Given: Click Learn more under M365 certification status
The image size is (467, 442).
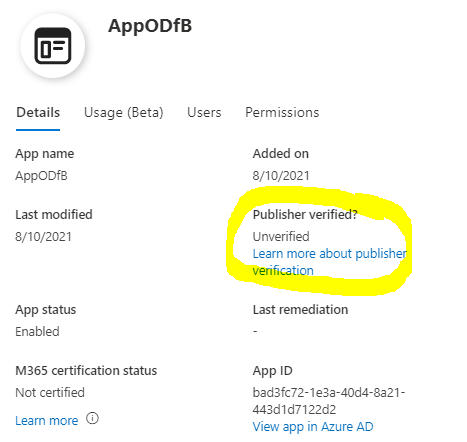Looking at the screenshot, I should [47, 421].
